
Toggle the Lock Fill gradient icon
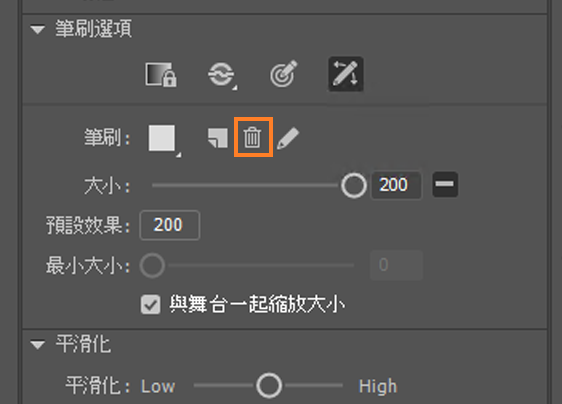tap(161, 75)
